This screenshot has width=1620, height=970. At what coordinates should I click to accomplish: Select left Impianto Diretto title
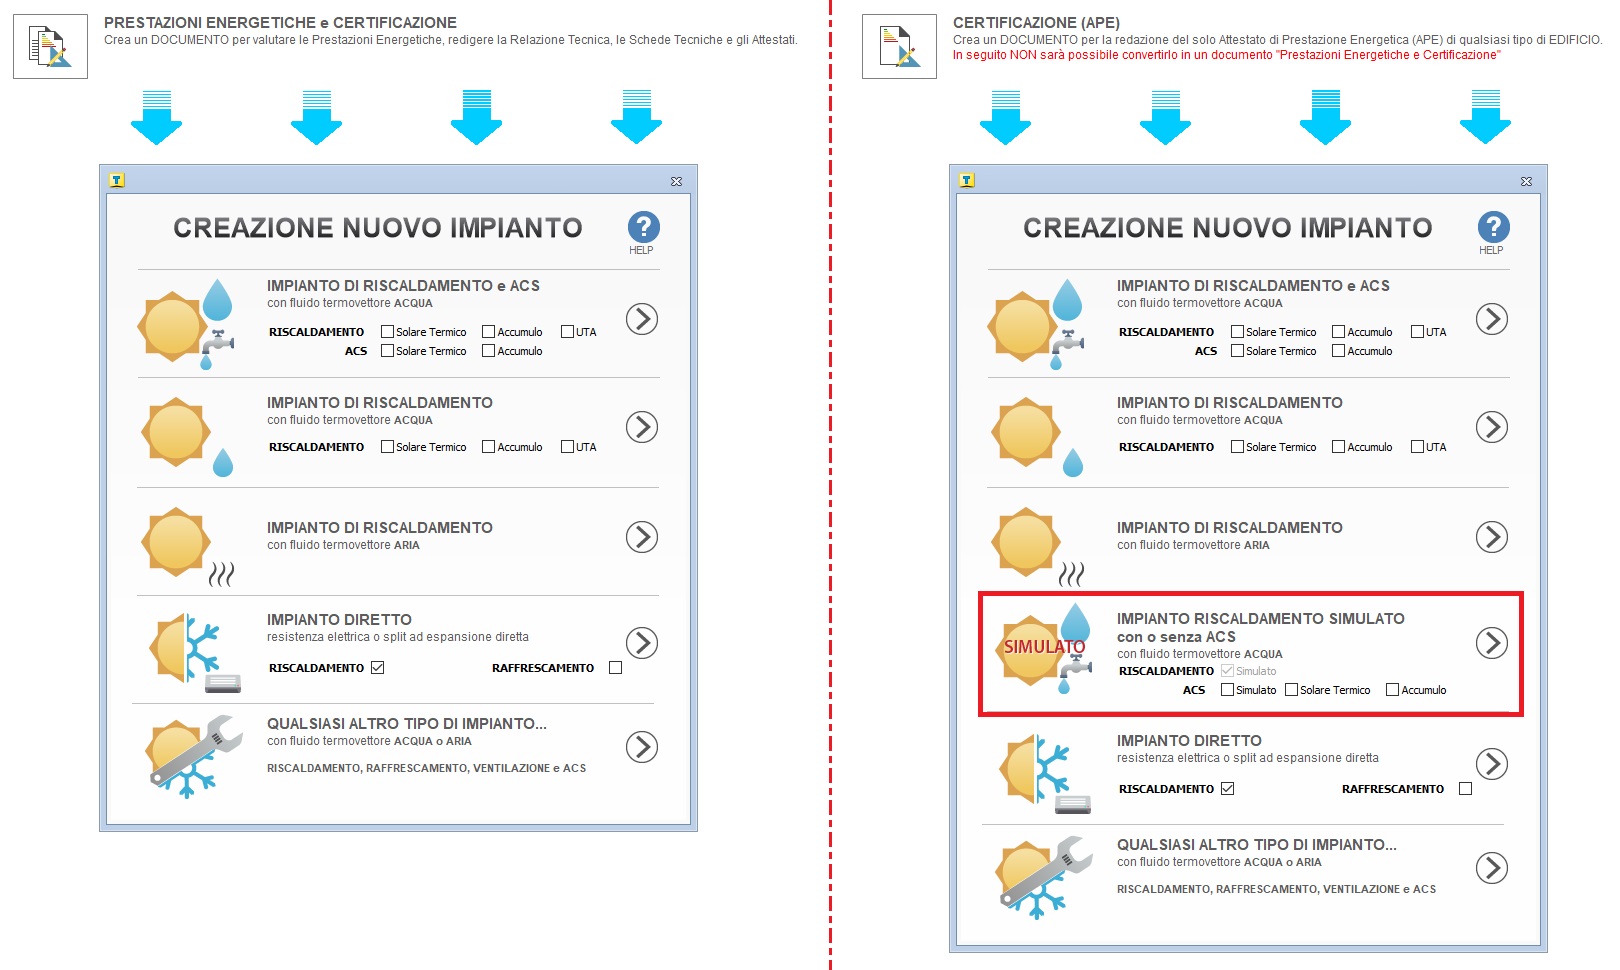(339, 620)
